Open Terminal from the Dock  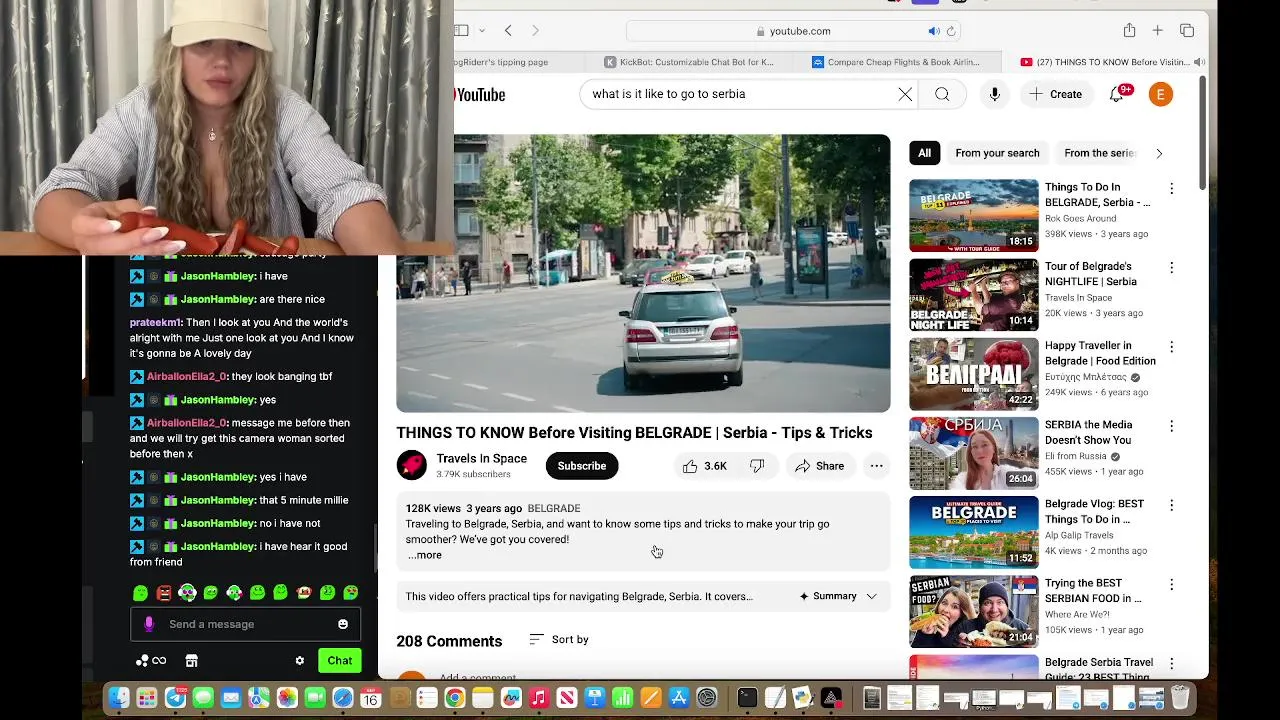[x=747, y=698]
